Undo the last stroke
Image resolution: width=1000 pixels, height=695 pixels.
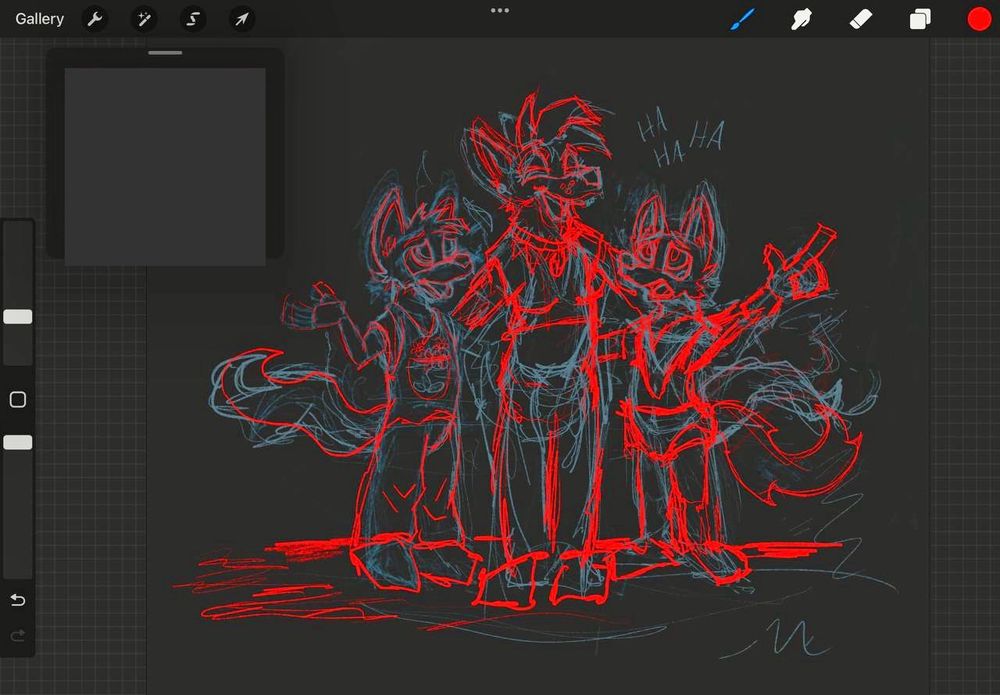18,600
